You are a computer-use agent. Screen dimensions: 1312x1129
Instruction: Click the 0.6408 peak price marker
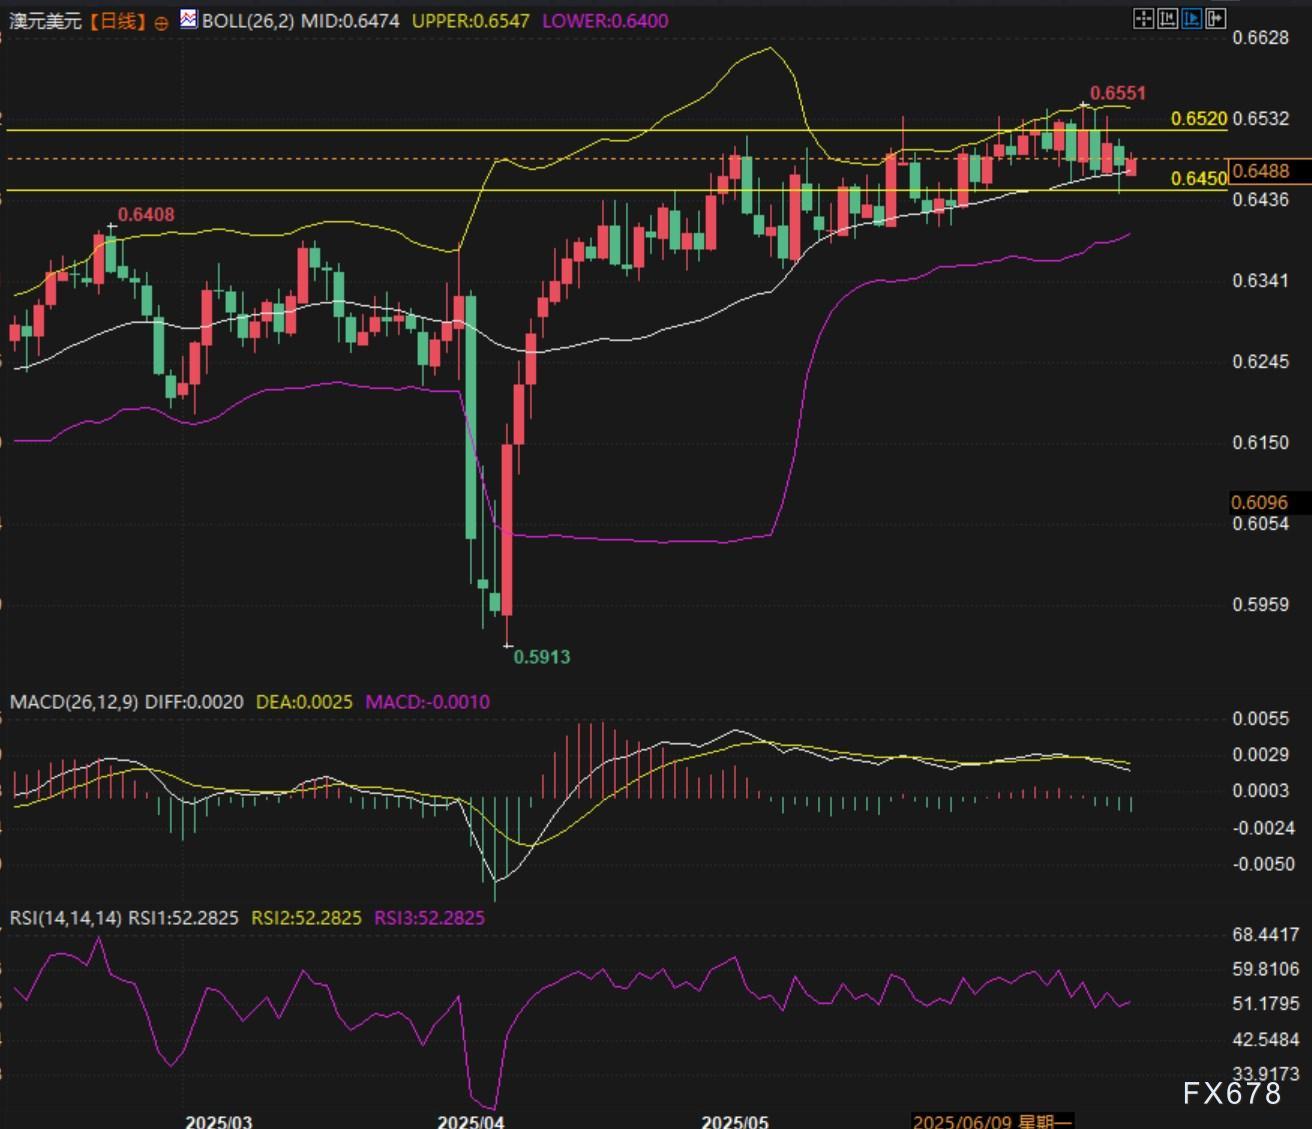pyautogui.click(x=146, y=215)
